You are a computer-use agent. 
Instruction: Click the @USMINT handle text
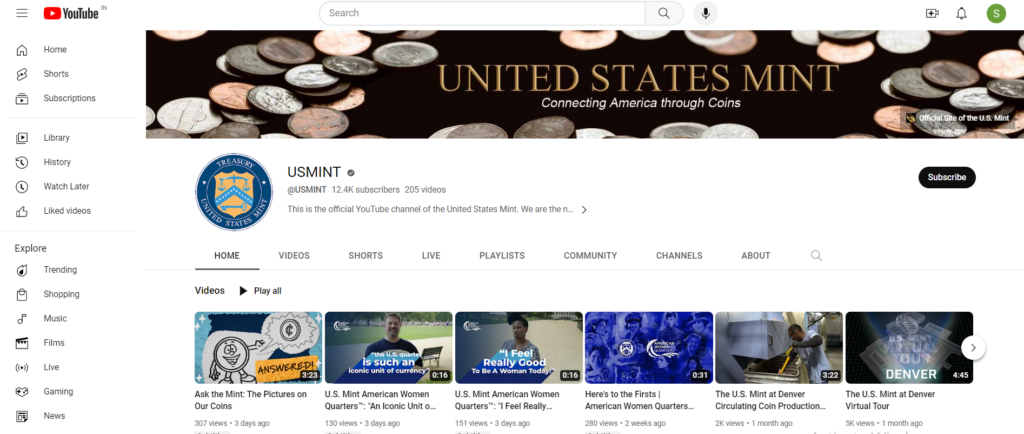[x=307, y=190]
